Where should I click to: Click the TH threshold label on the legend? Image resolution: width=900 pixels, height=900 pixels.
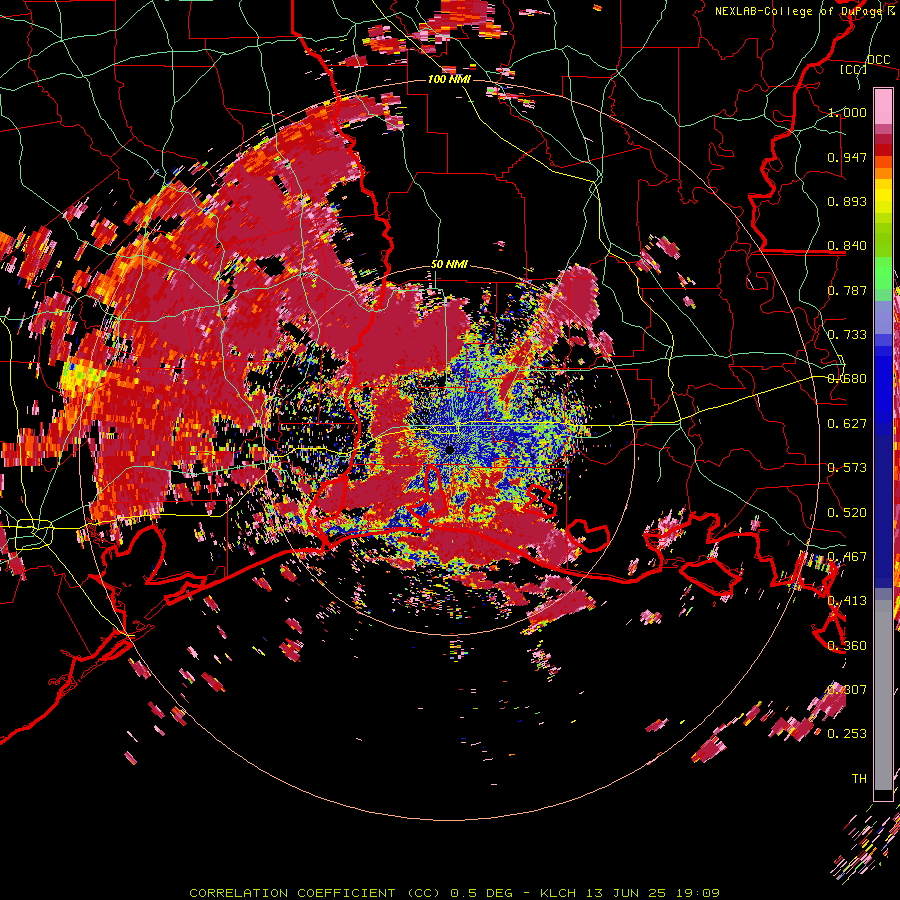tap(859, 779)
